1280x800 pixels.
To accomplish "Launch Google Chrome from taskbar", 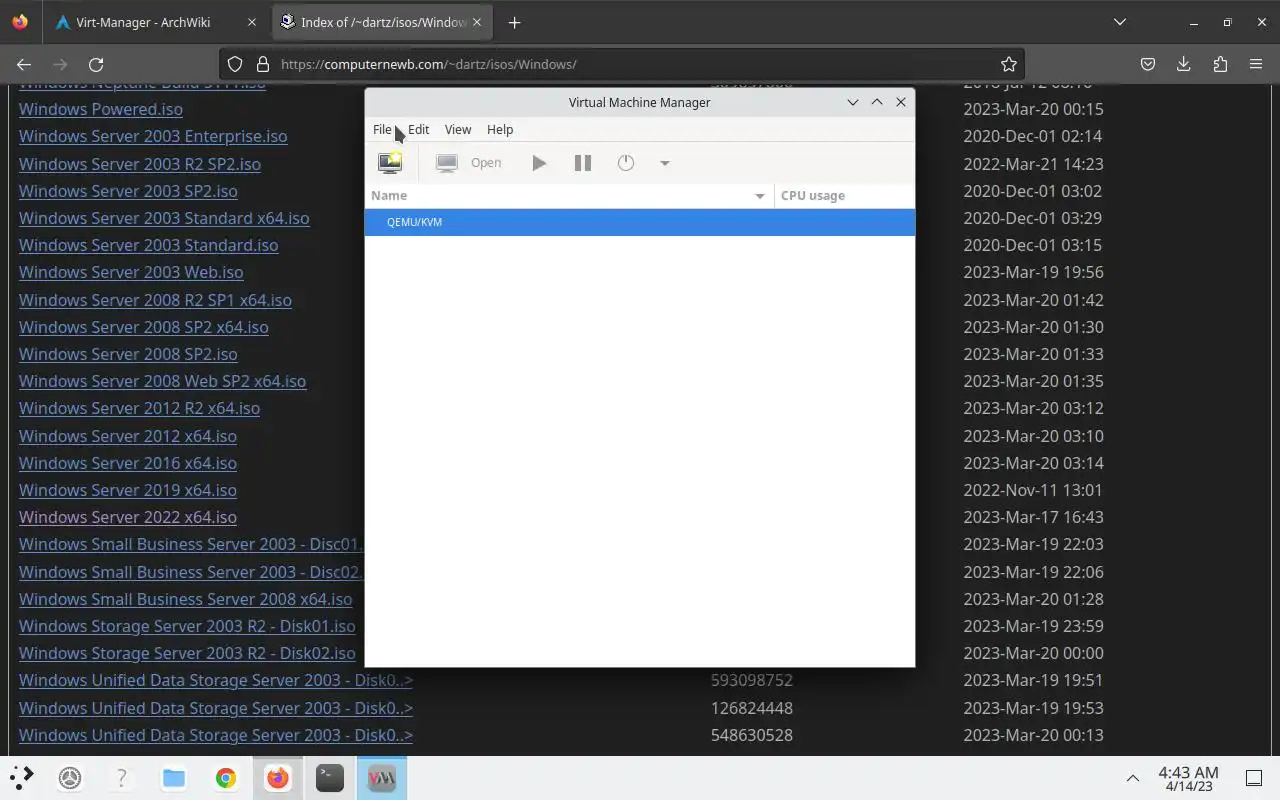I will (x=226, y=778).
